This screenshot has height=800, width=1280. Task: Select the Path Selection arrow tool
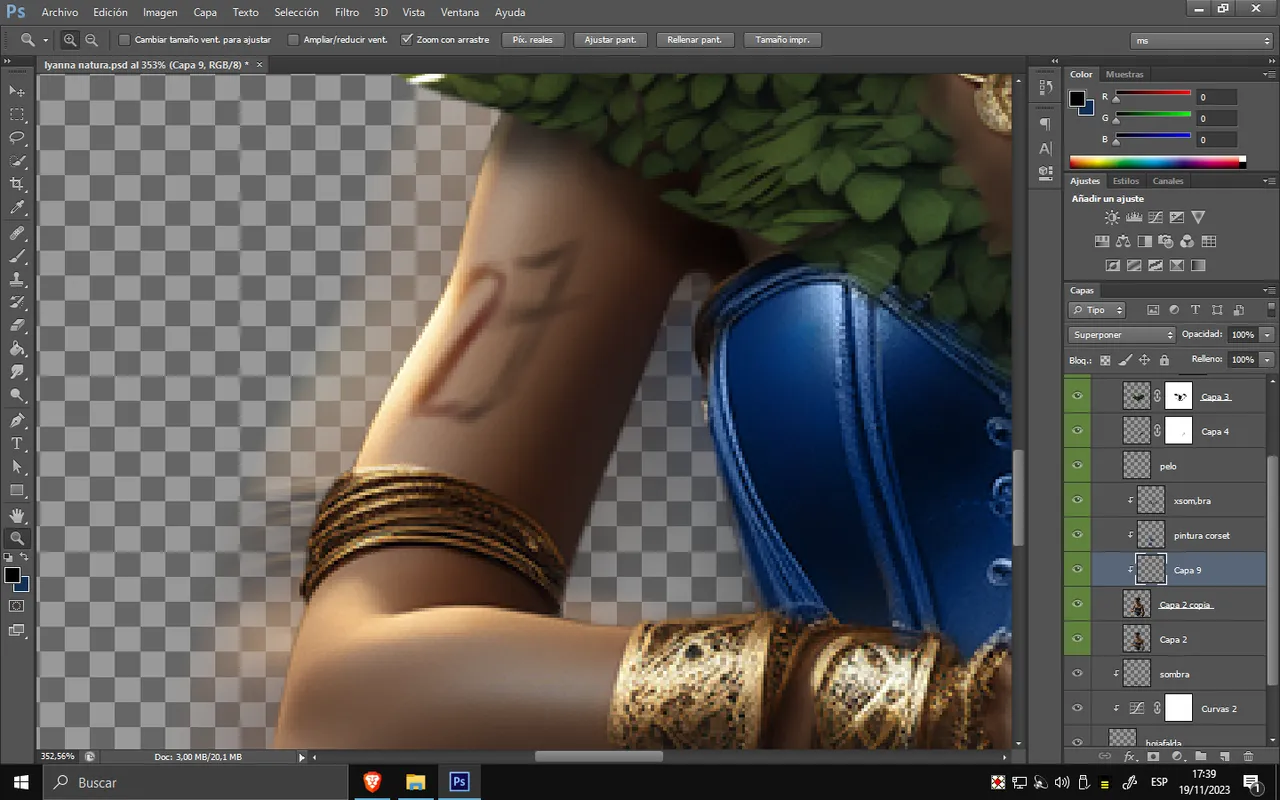[17, 467]
